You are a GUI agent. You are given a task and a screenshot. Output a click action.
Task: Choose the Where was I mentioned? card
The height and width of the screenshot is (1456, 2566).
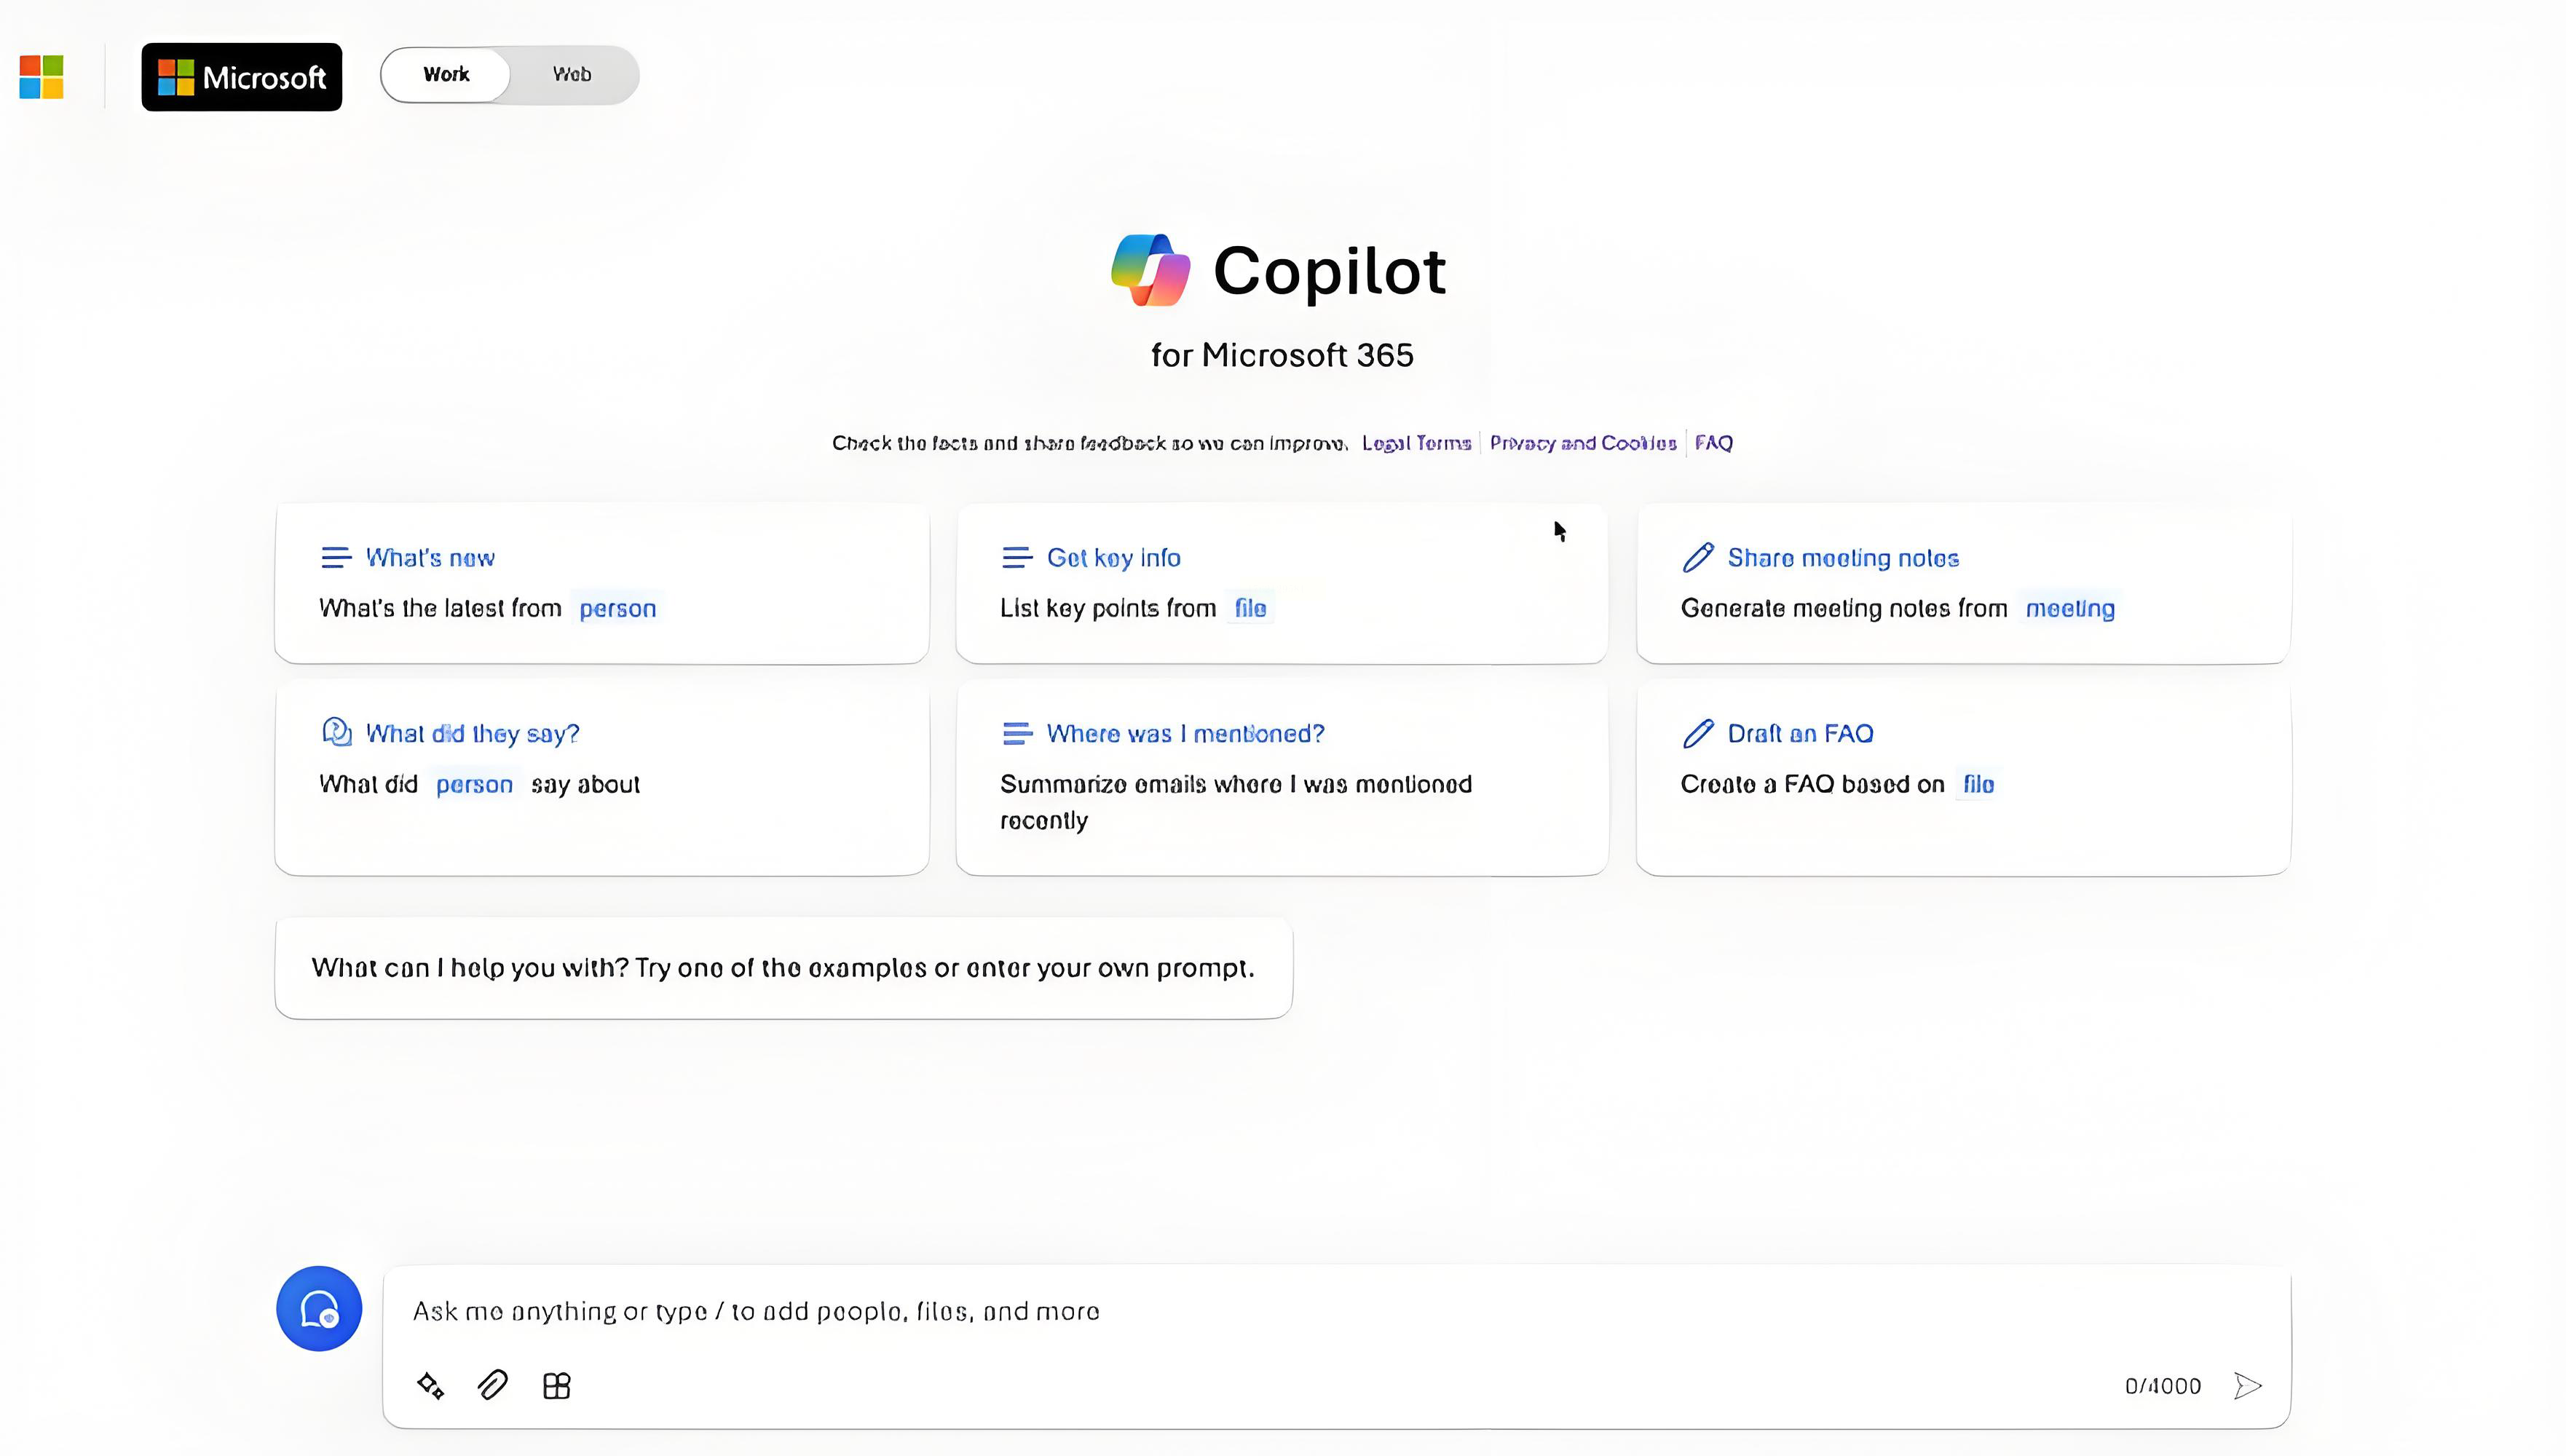tap(1282, 777)
